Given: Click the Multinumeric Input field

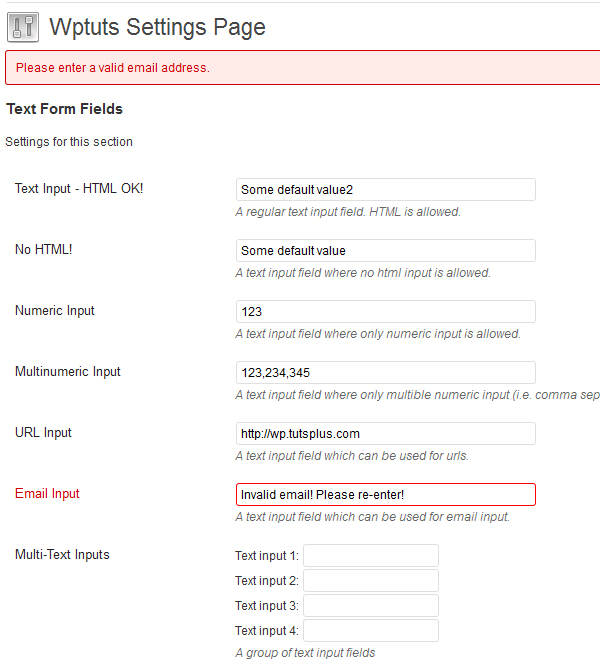Looking at the screenshot, I should pyautogui.click(x=385, y=372).
